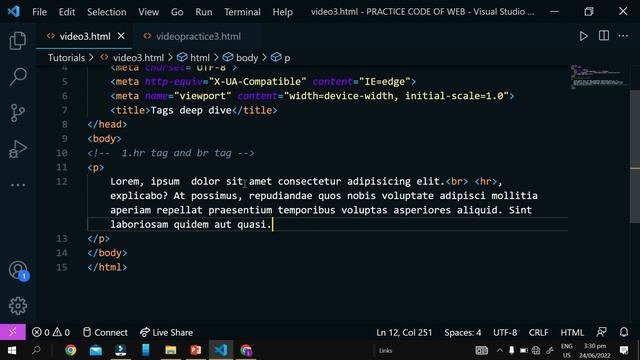The height and width of the screenshot is (360, 640).
Task: Open the Windows Action Center
Action: pyautogui.click(x=624, y=350)
